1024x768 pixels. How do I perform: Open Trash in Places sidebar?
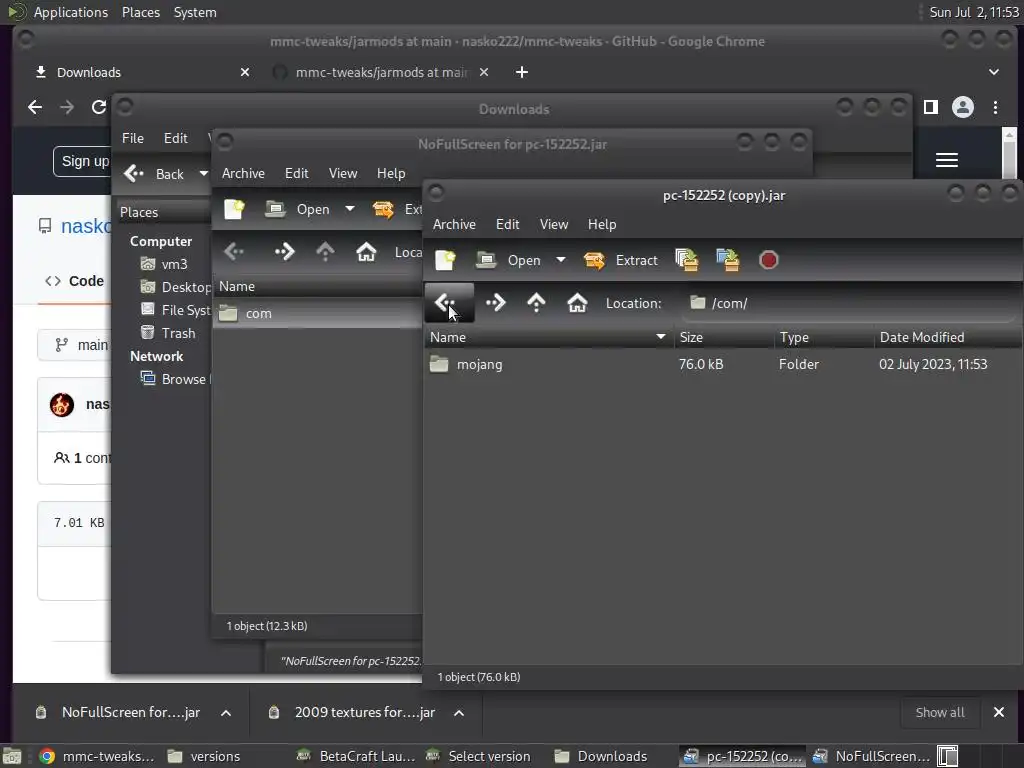[x=168, y=333]
